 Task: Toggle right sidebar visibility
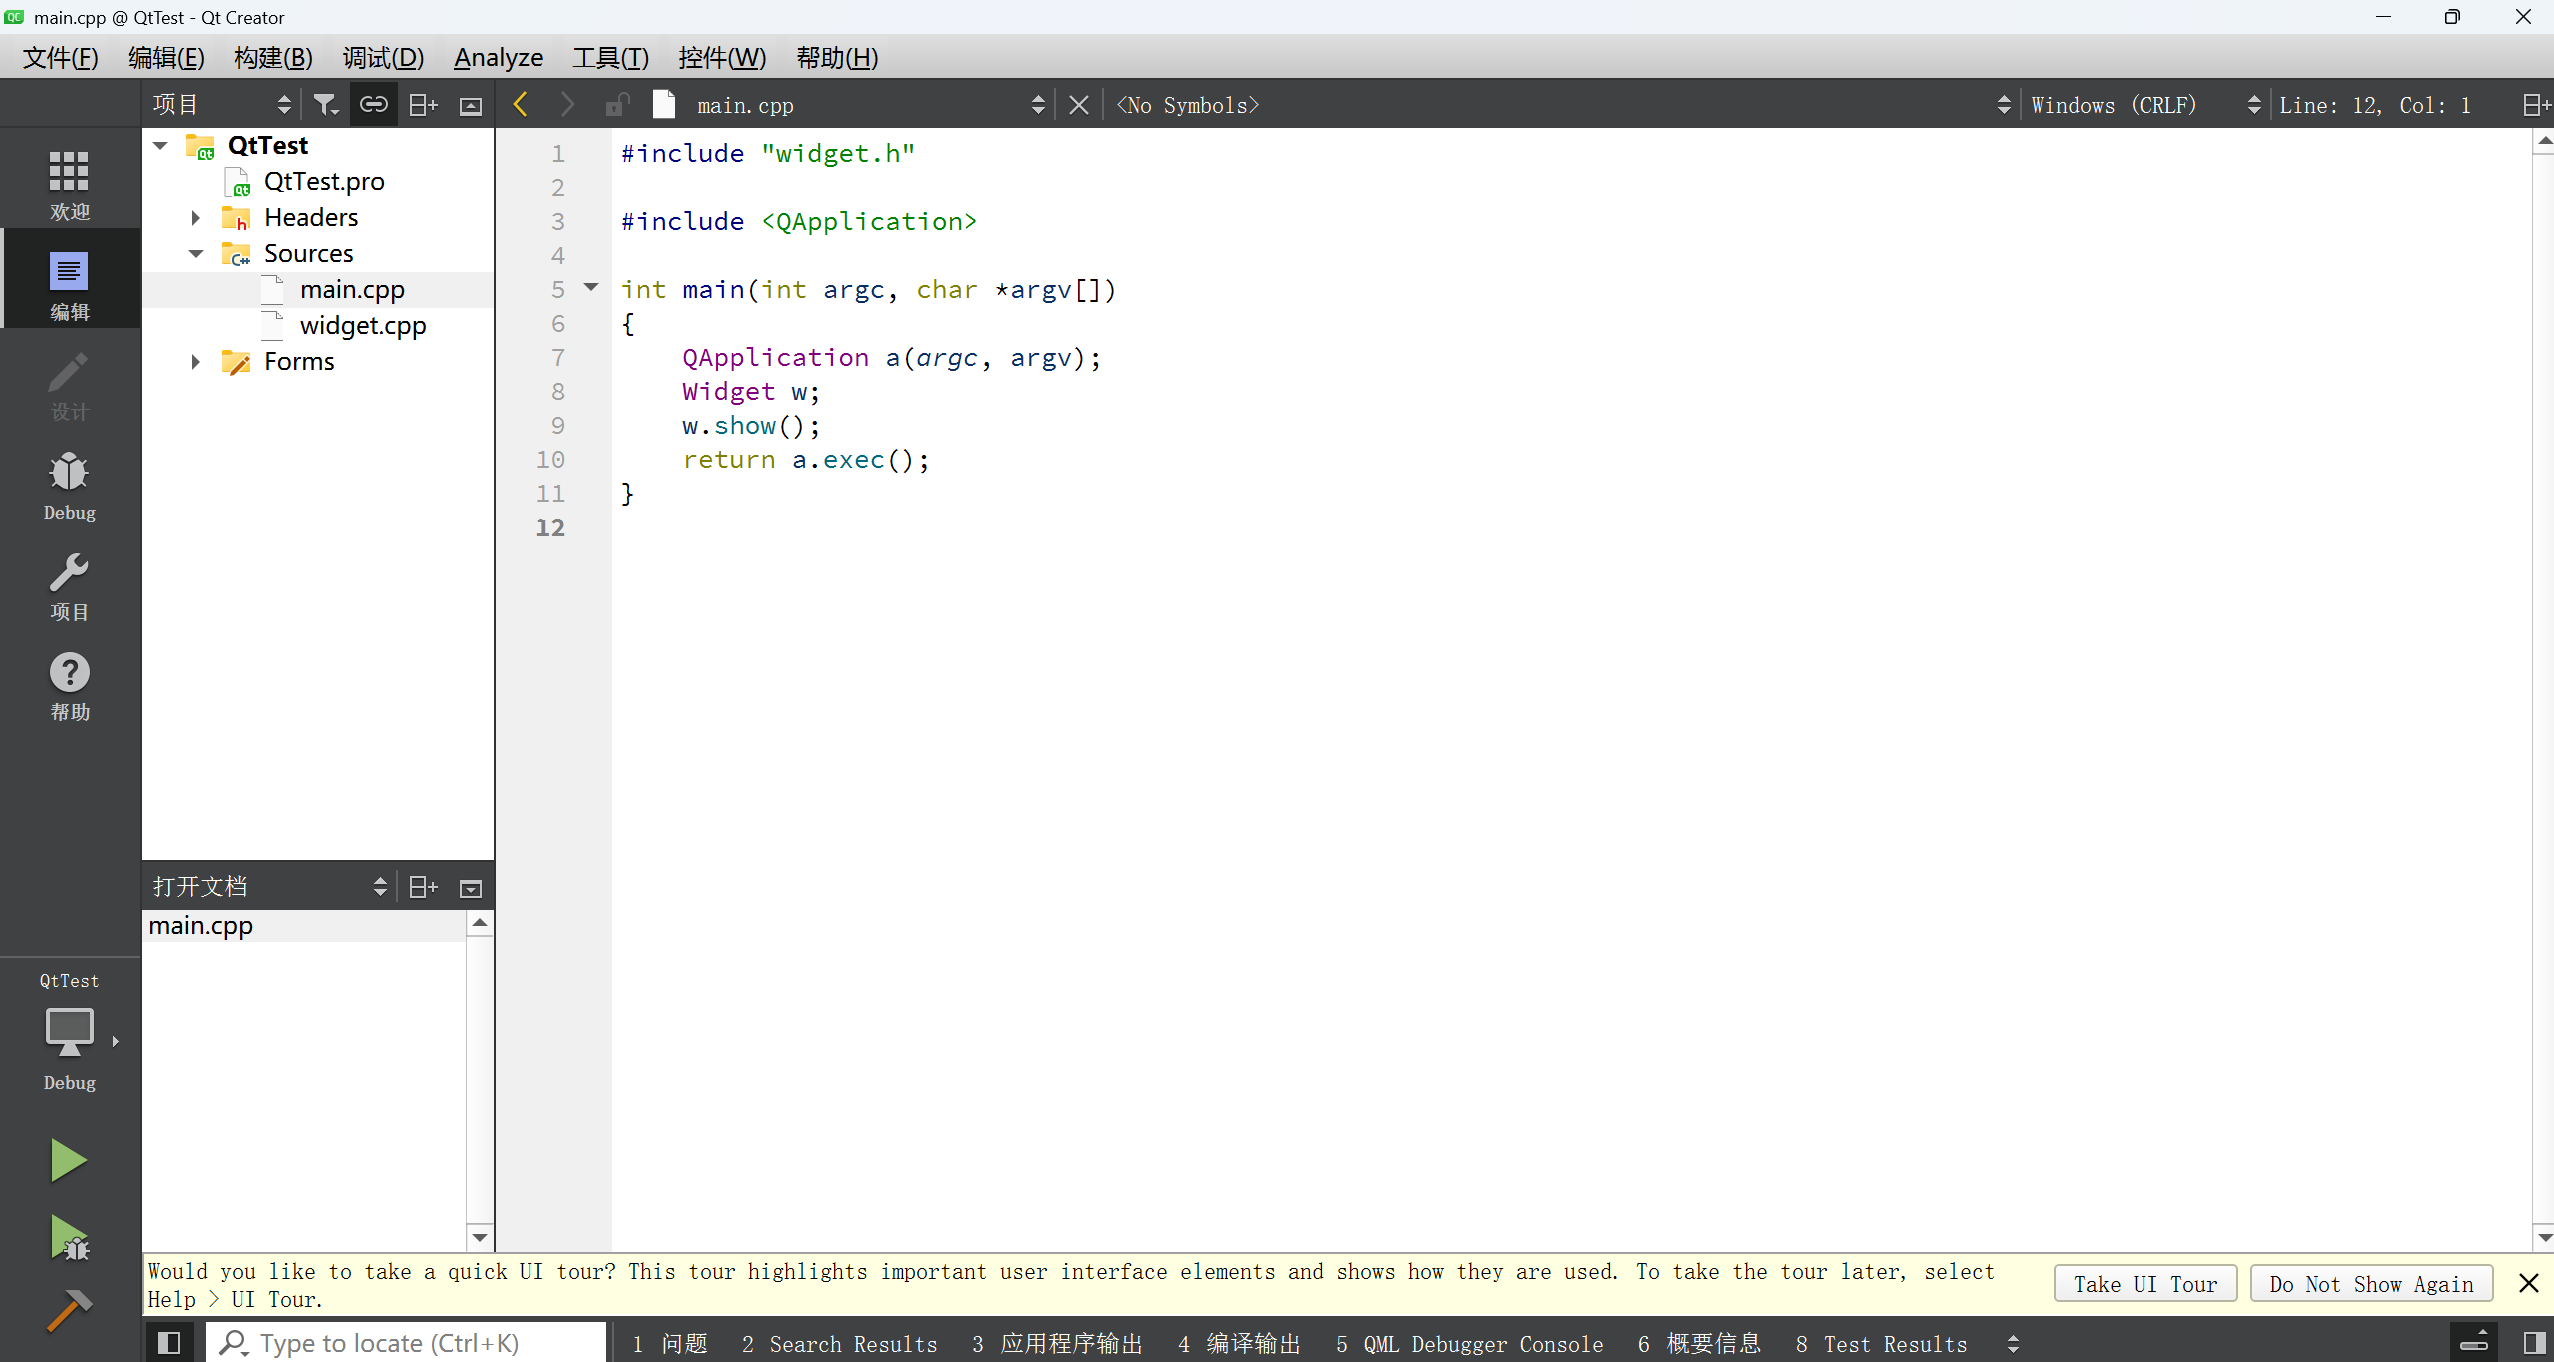pos(2533,1343)
